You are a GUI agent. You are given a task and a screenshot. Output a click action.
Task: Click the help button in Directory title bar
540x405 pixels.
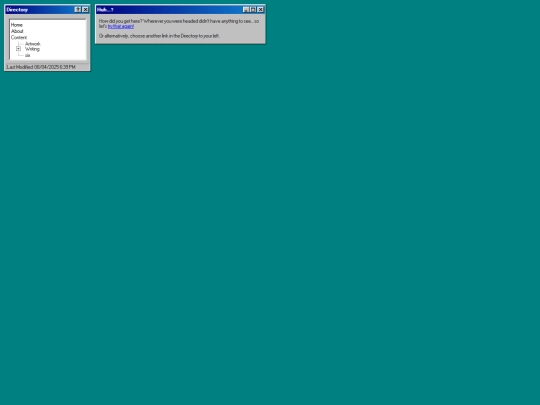tap(78, 10)
